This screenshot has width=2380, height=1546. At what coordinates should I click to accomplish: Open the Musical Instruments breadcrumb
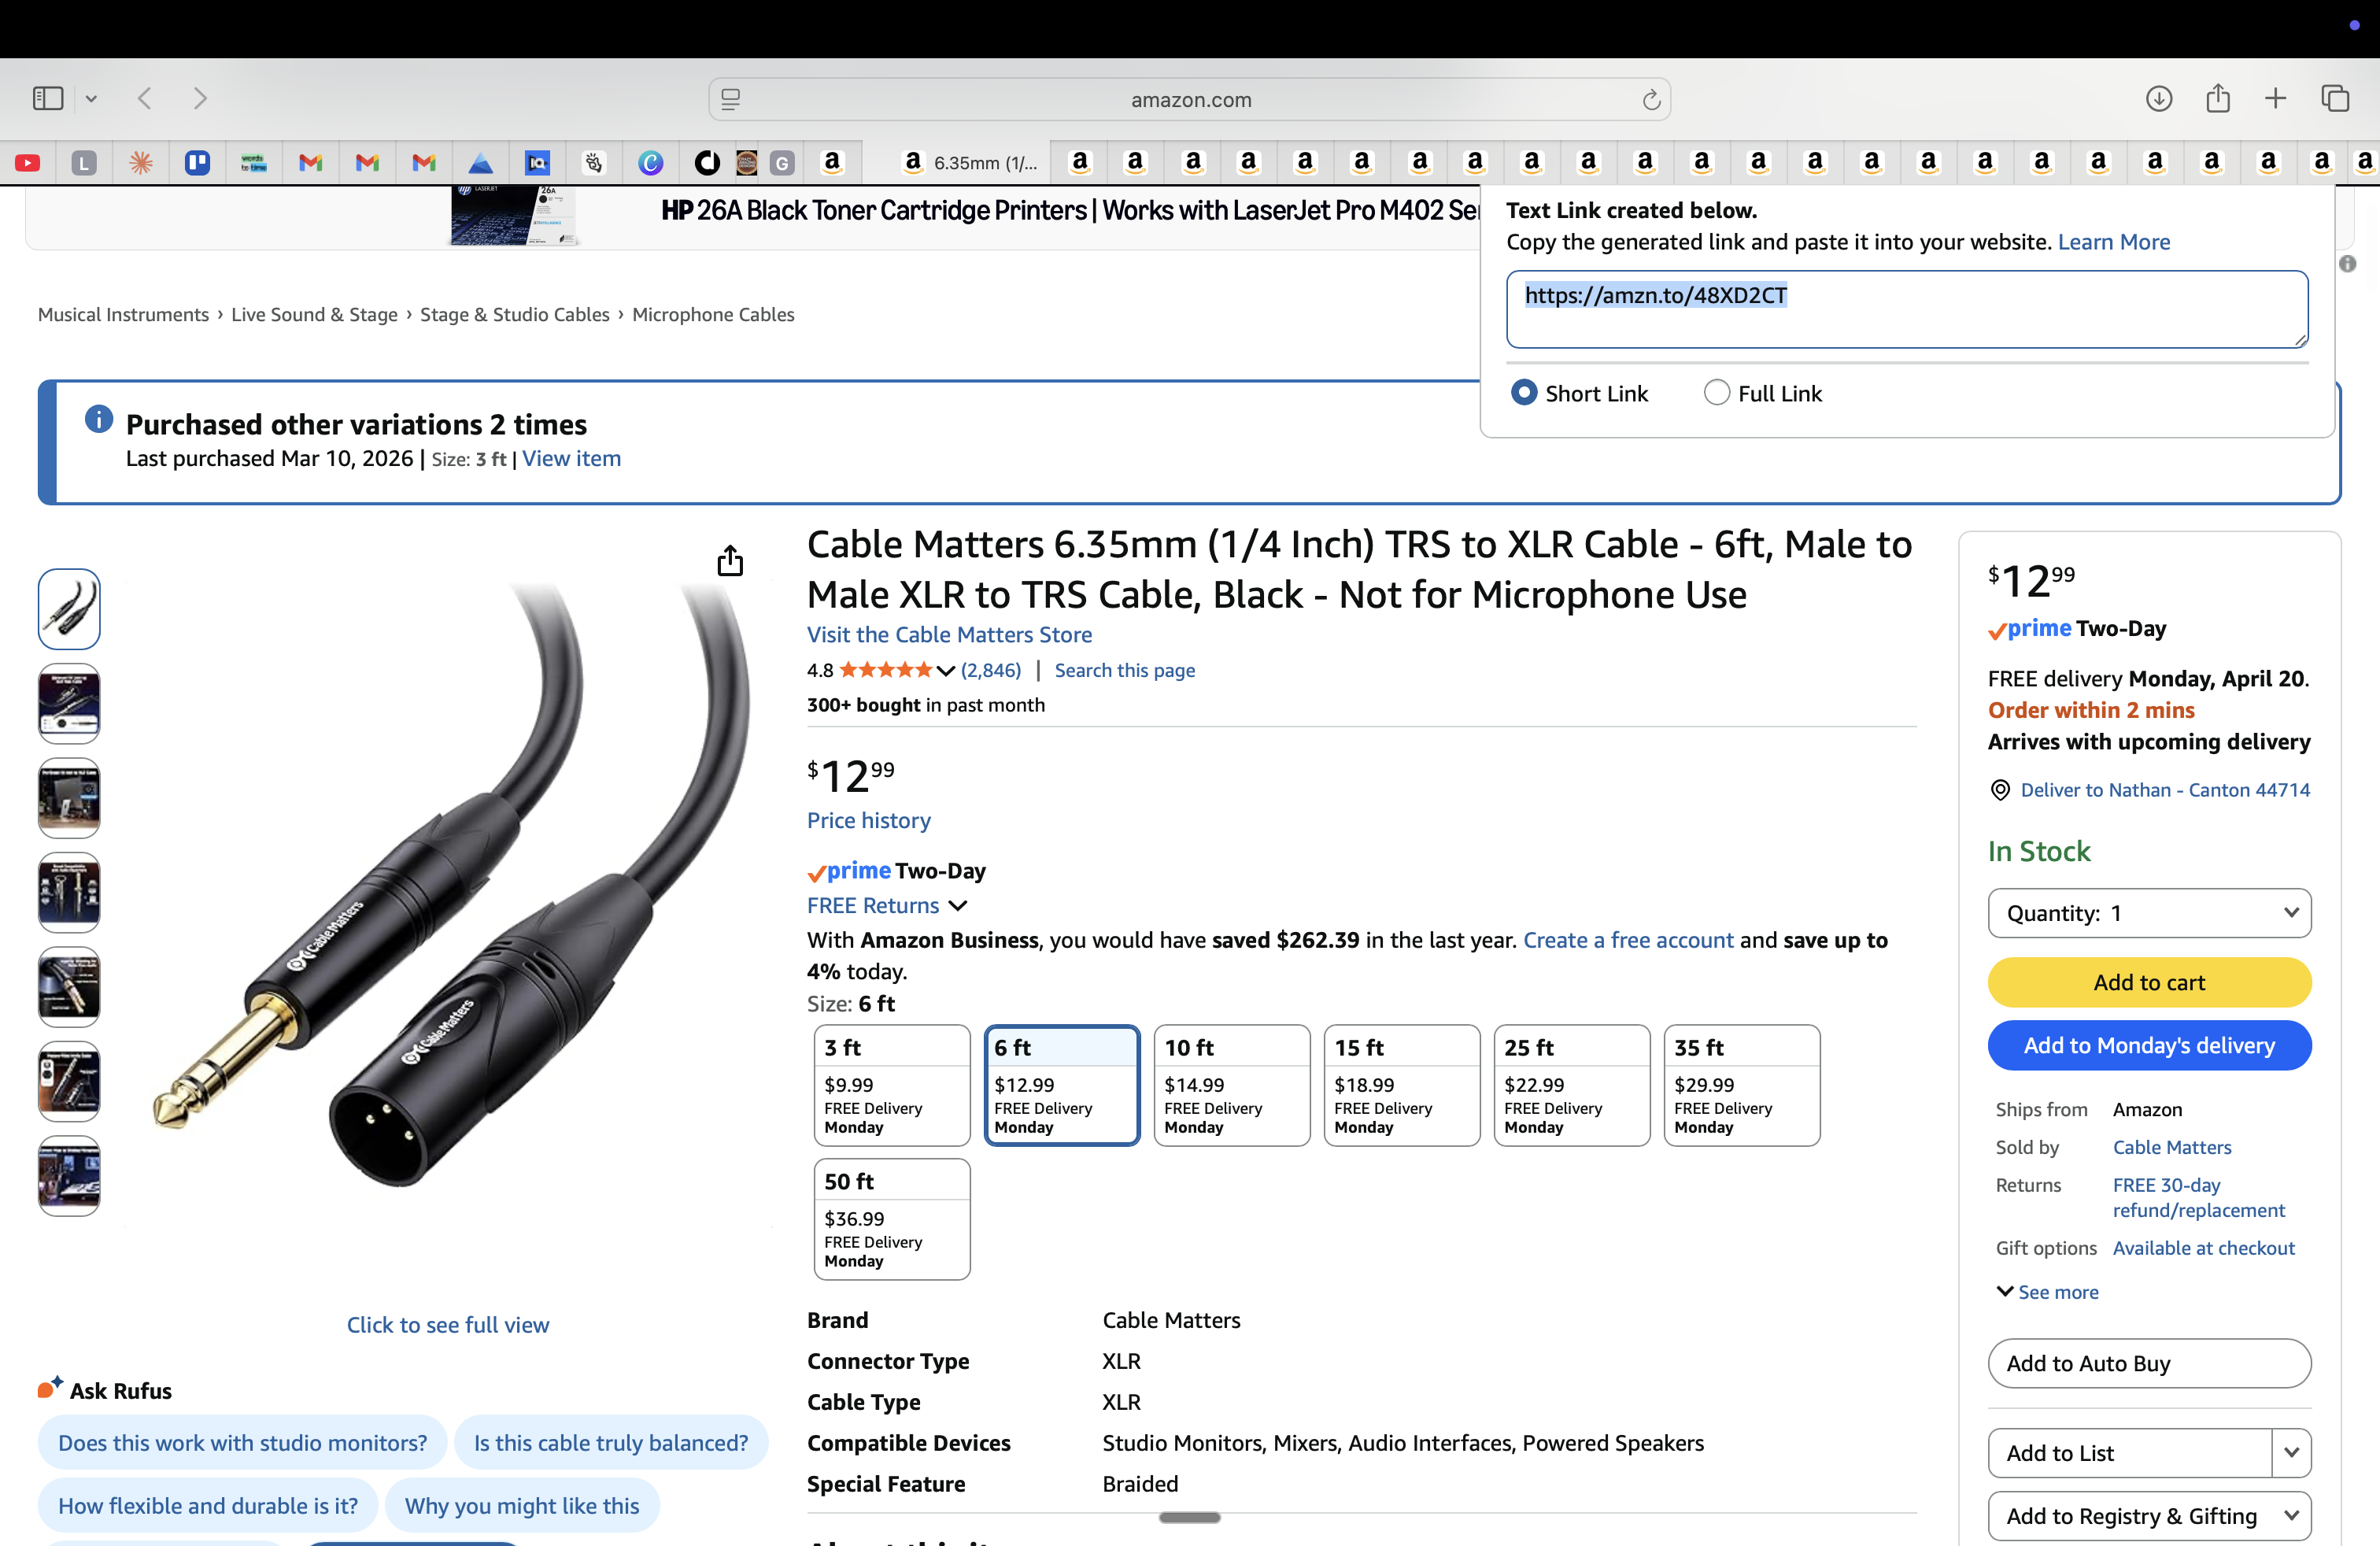(123, 314)
